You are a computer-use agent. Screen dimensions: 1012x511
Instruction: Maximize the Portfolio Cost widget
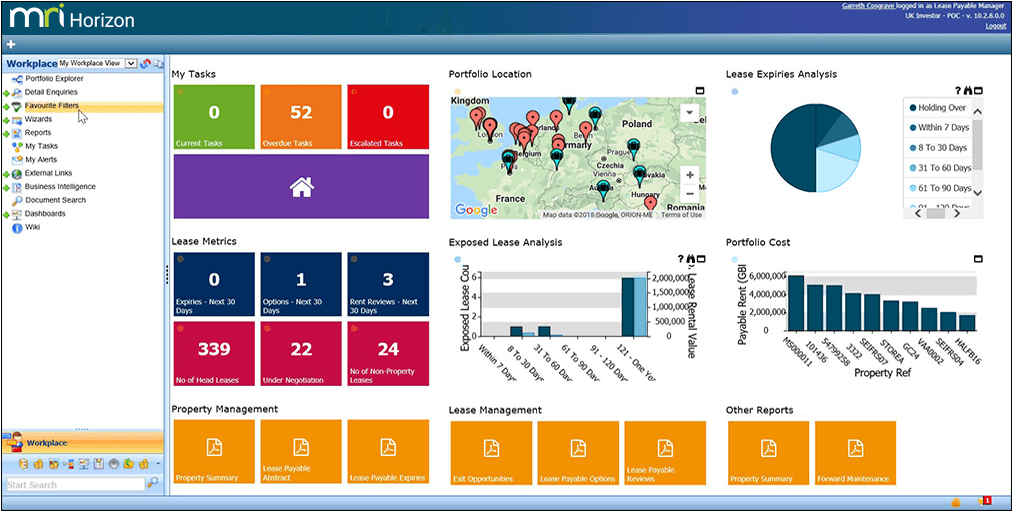pos(978,259)
